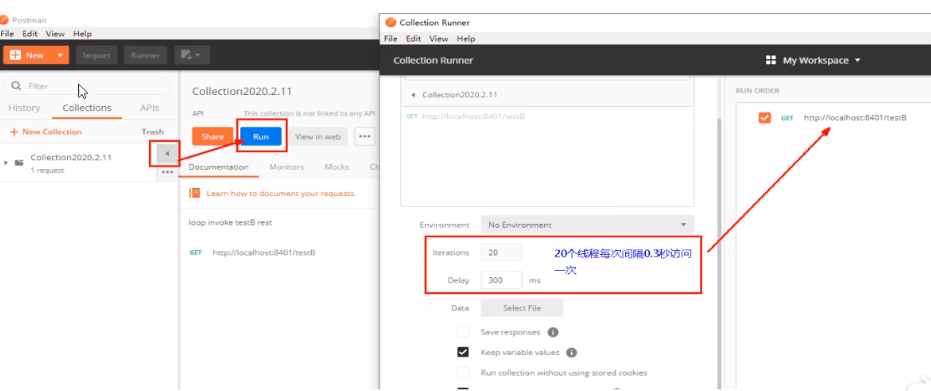The height and width of the screenshot is (391, 931).
Task: Toggle the Save responses checkbox
Action: pos(463,332)
